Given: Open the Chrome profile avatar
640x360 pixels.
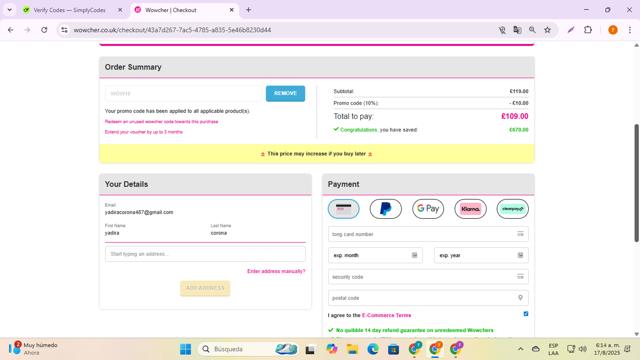Looking at the screenshot, I should [613, 30].
